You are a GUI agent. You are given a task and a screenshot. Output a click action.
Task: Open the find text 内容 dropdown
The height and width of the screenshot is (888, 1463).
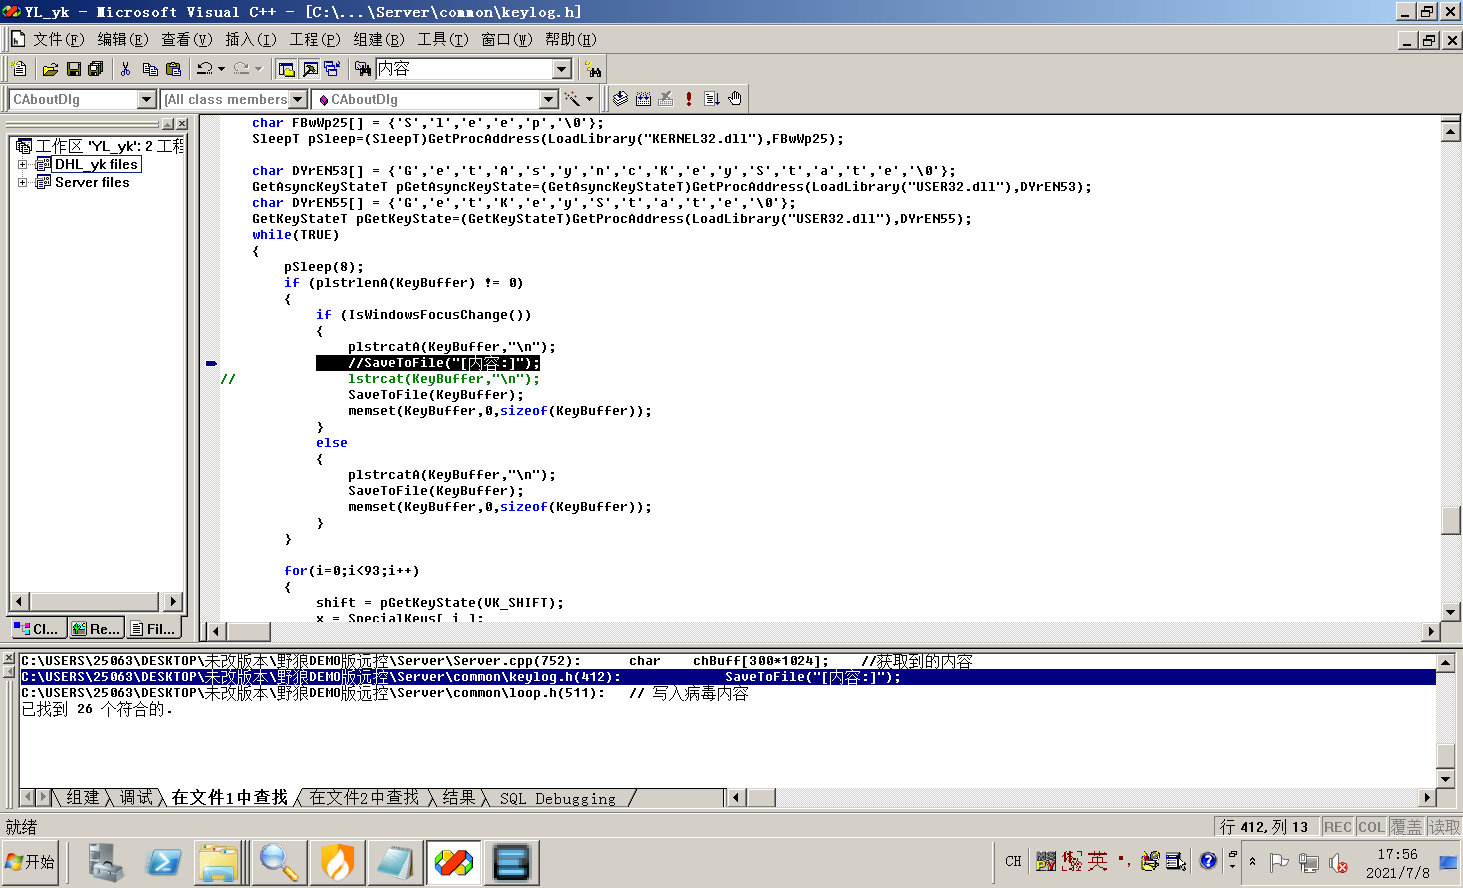(x=562, y=69)
